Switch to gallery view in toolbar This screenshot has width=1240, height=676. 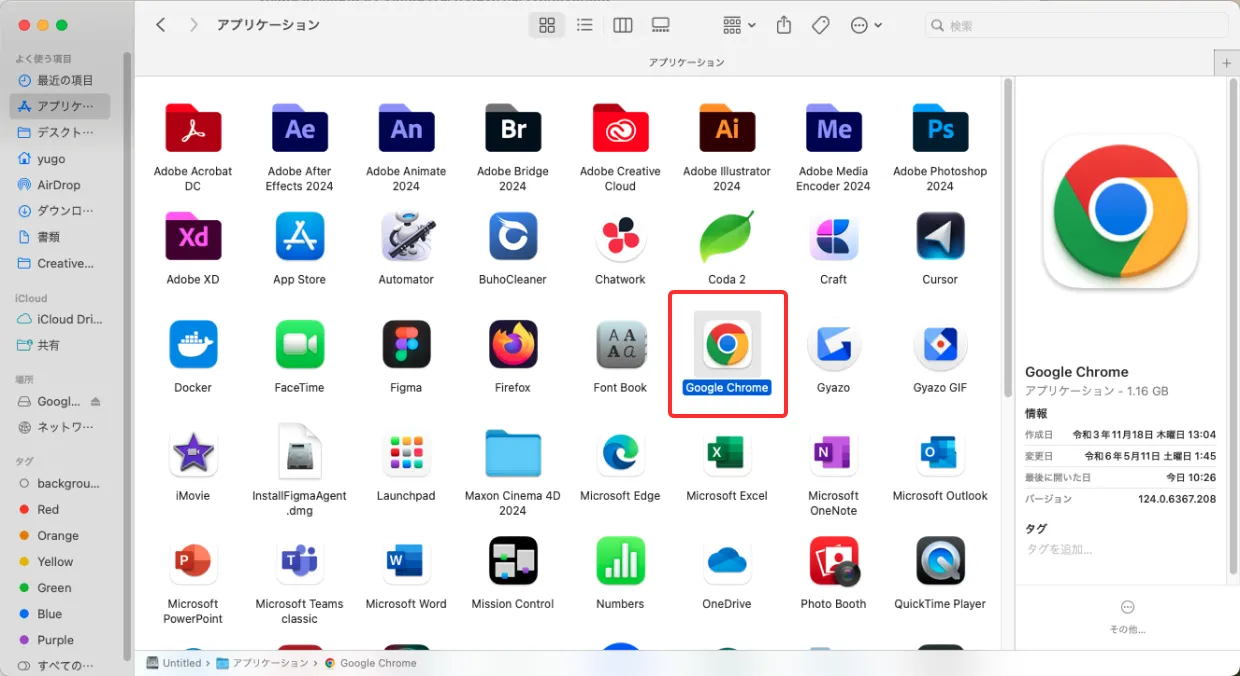[660, 26]
